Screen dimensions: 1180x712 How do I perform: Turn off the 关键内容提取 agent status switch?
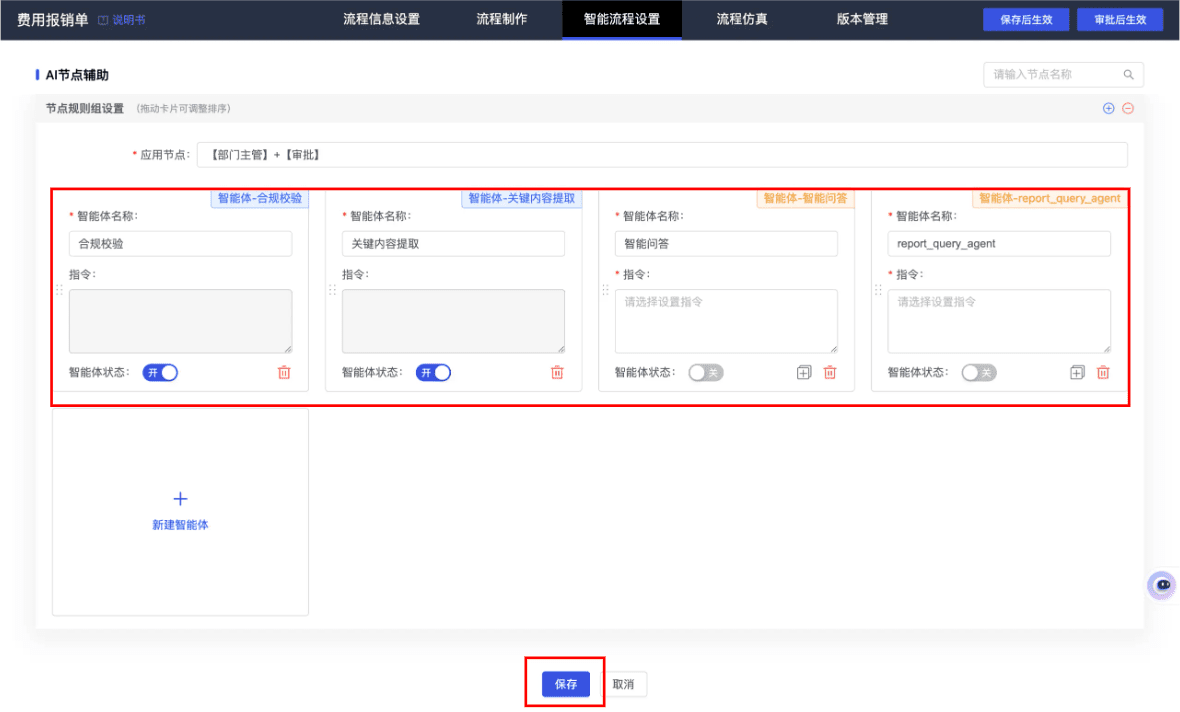click(x=433, y=373)
